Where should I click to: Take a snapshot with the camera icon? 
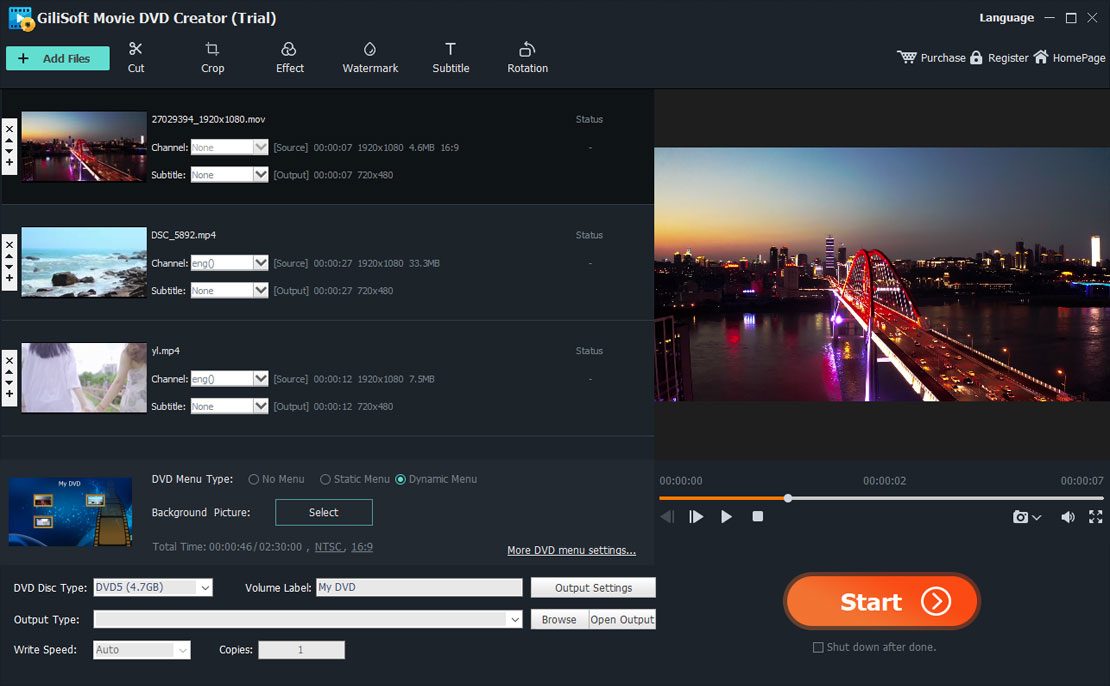[1020, 517]
